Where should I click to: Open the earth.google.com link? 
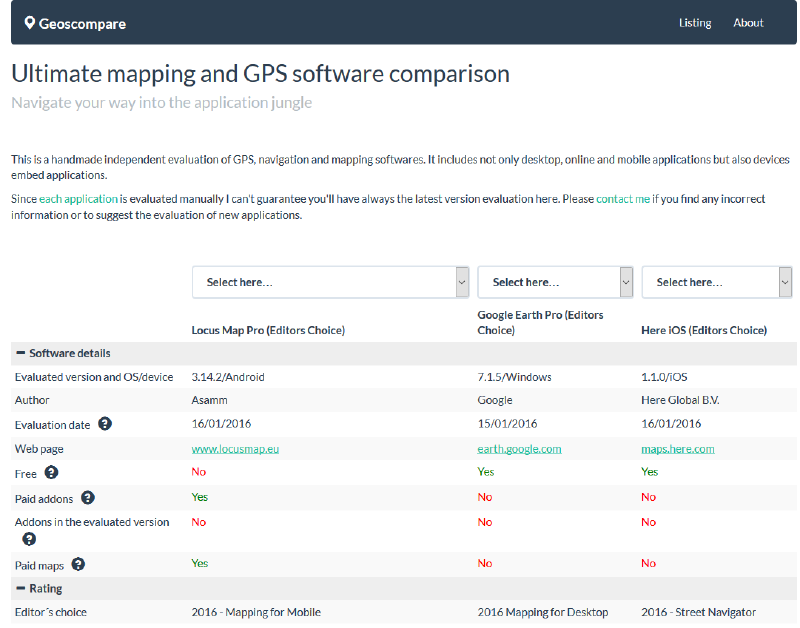click(x=519, y=449)
